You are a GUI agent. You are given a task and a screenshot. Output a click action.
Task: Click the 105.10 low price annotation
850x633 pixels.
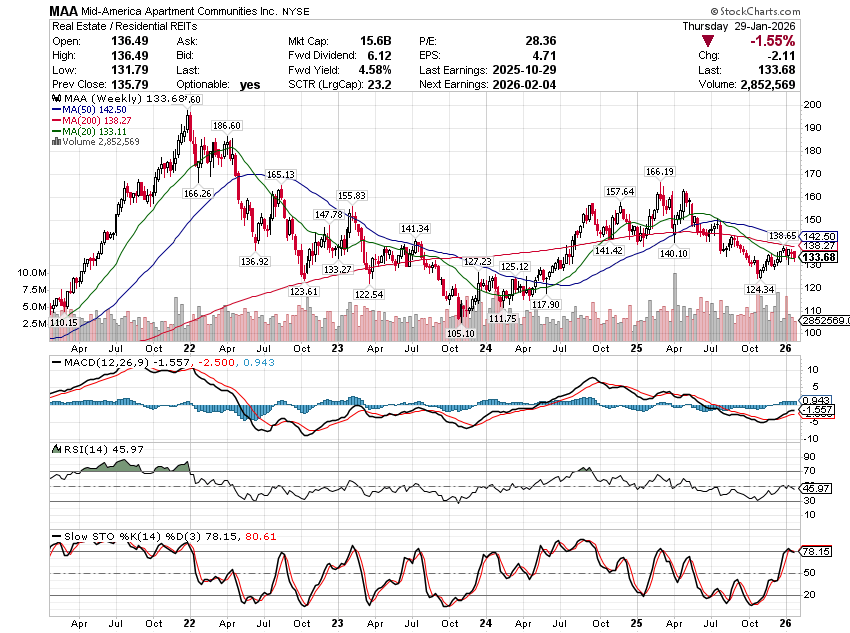tap(460, 334)
